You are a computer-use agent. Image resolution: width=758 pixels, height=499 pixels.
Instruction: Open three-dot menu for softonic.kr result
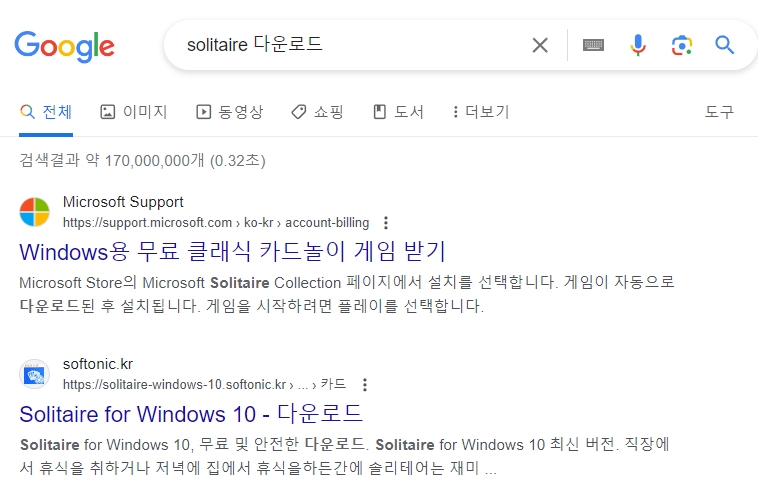(x=365, y=385)
